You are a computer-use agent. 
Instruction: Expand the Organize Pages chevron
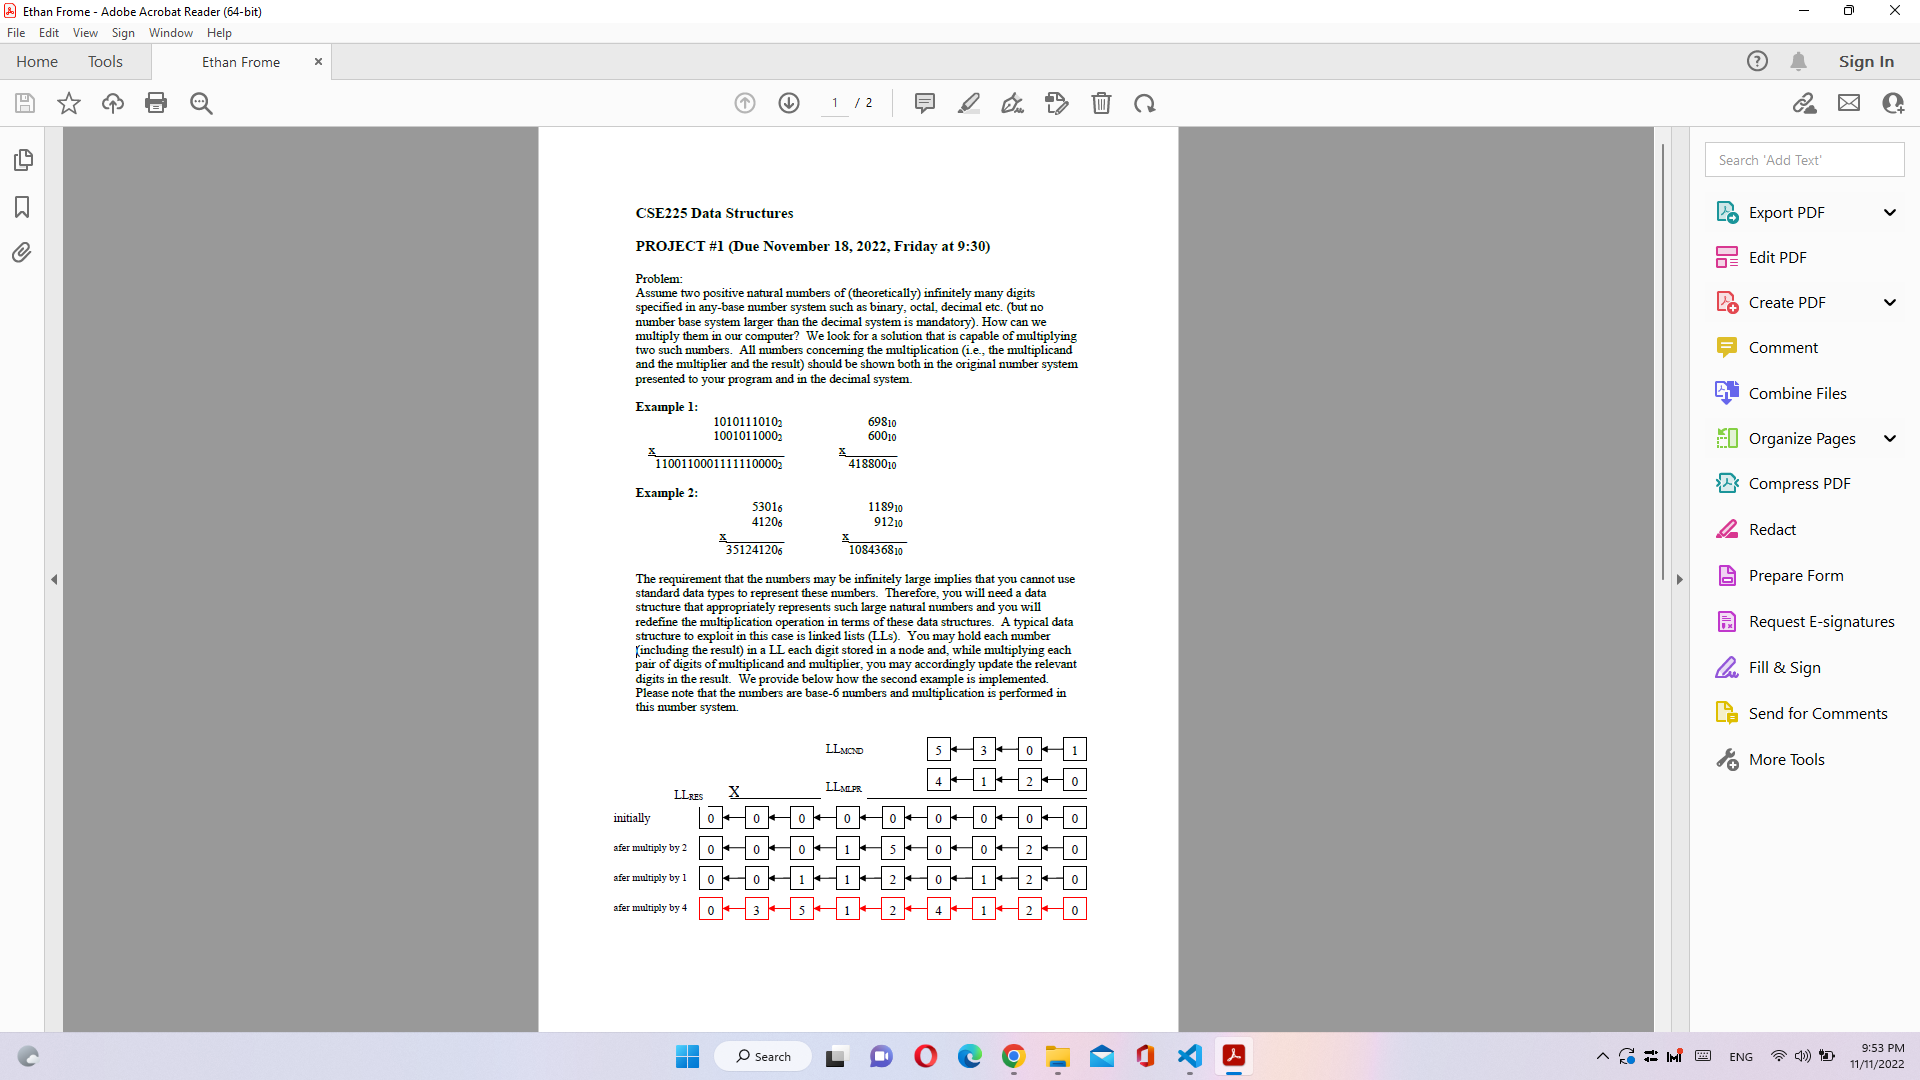pyautogui.click(x=1889, y=438)
